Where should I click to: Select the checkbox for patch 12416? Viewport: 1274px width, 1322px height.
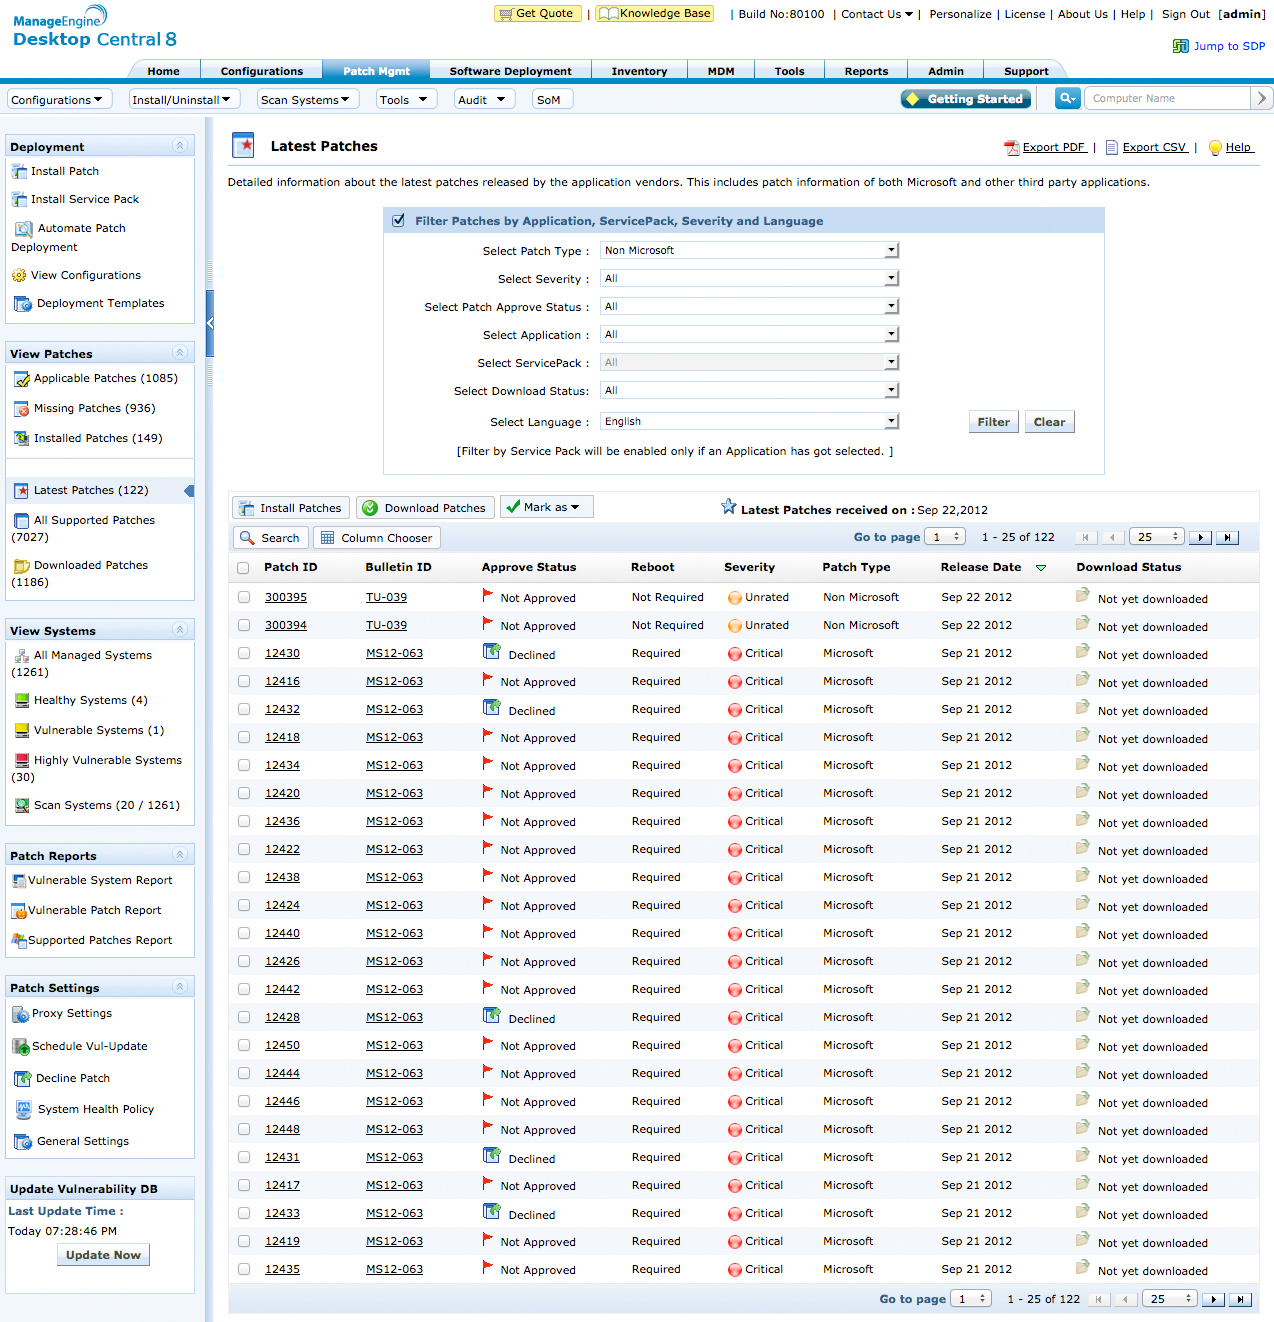(244, 681)
